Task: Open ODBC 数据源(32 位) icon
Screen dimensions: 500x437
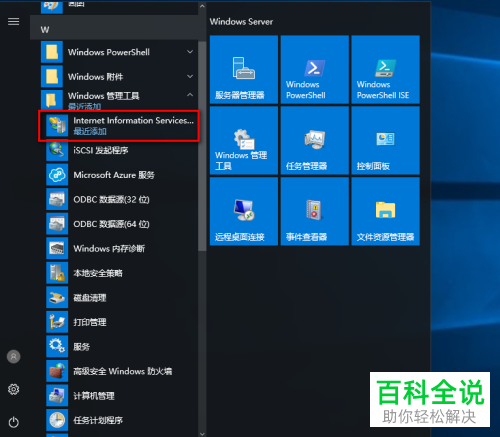Action: coord(57,199)
